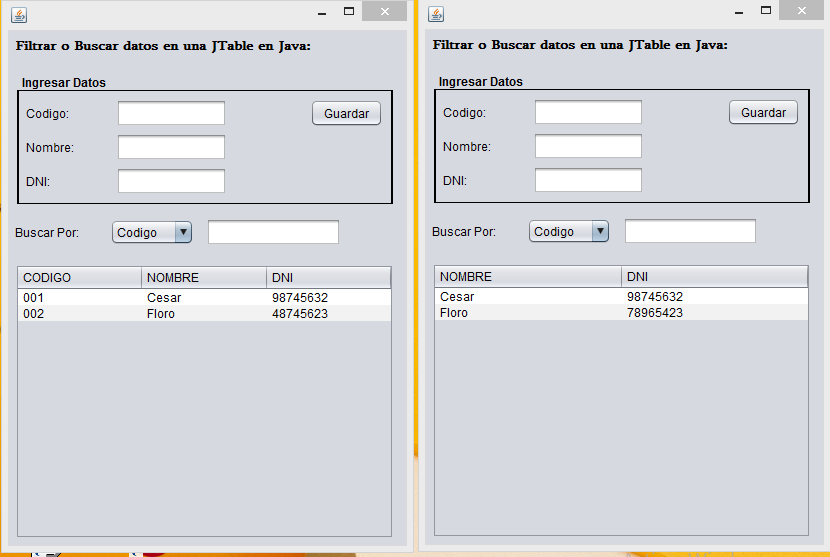Select 98745632 cell in right table
The width and height of the screenshot is (830, 557).
click(715, 297)
